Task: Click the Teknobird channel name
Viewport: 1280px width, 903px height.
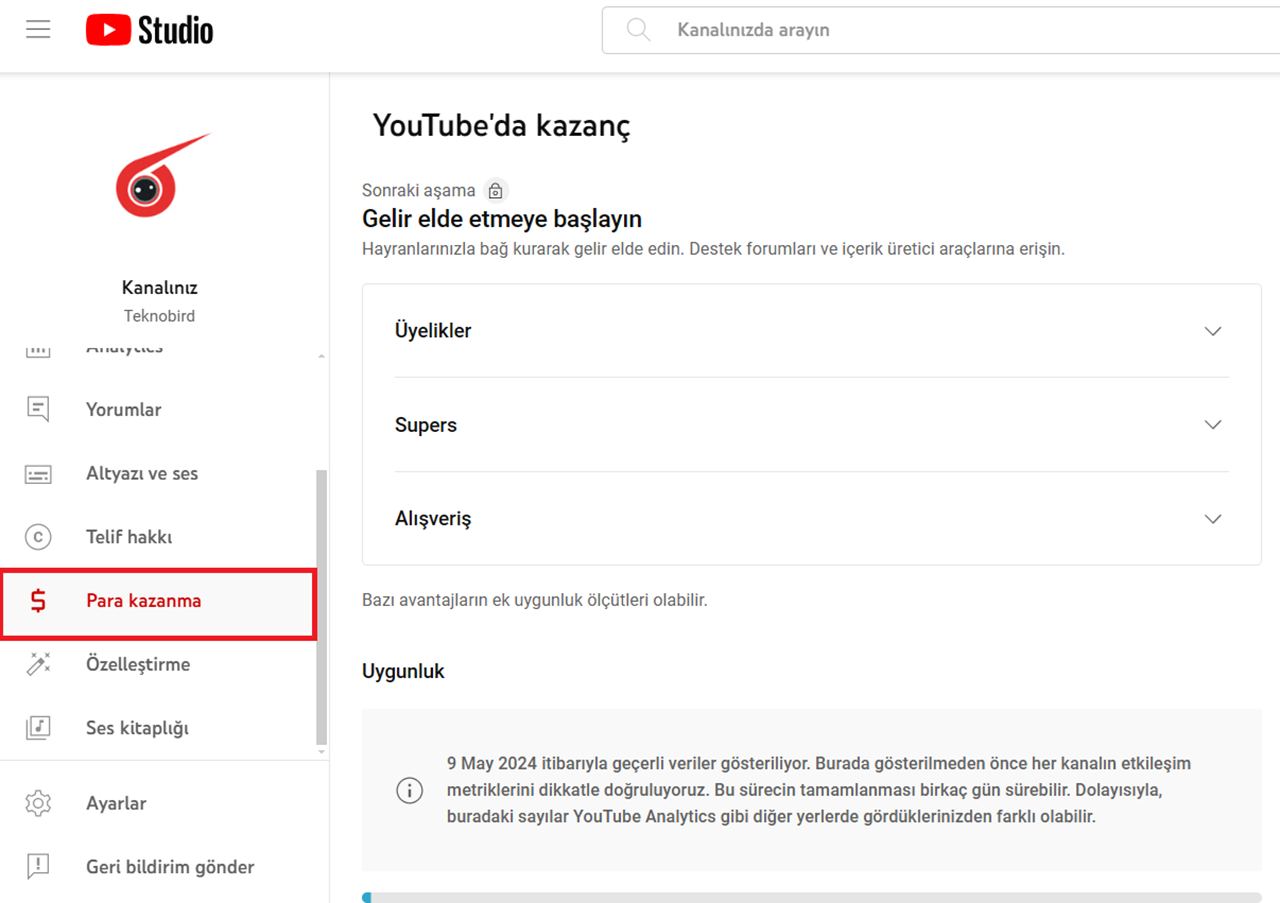Action: pos(160,316)
